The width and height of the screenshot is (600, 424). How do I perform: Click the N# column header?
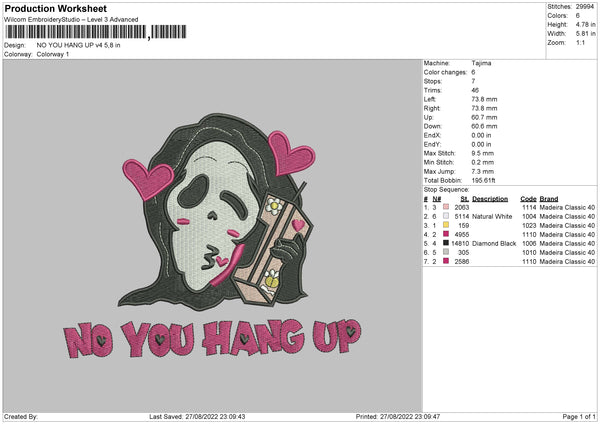[436, 197]
